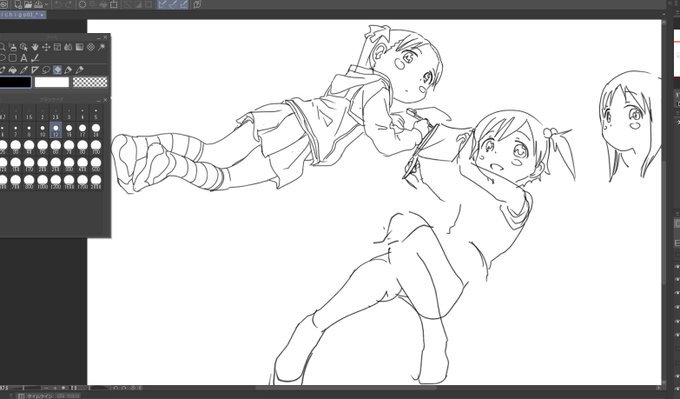Select the rectangle selection tool

(13, 58)
